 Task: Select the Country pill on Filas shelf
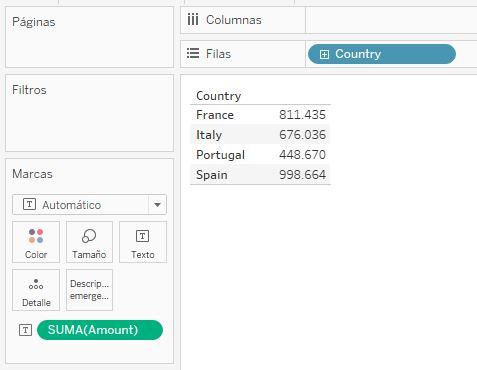[382, 54]
